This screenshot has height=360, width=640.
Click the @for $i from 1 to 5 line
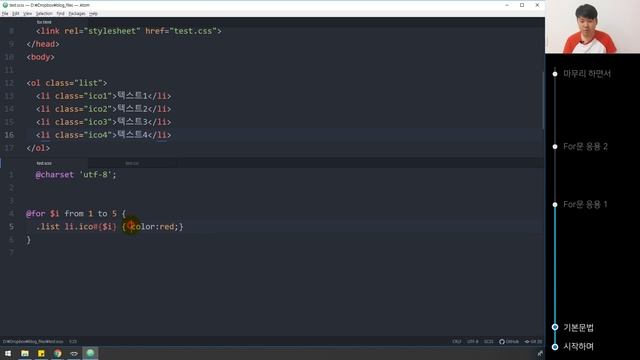(x=76, y=214)
